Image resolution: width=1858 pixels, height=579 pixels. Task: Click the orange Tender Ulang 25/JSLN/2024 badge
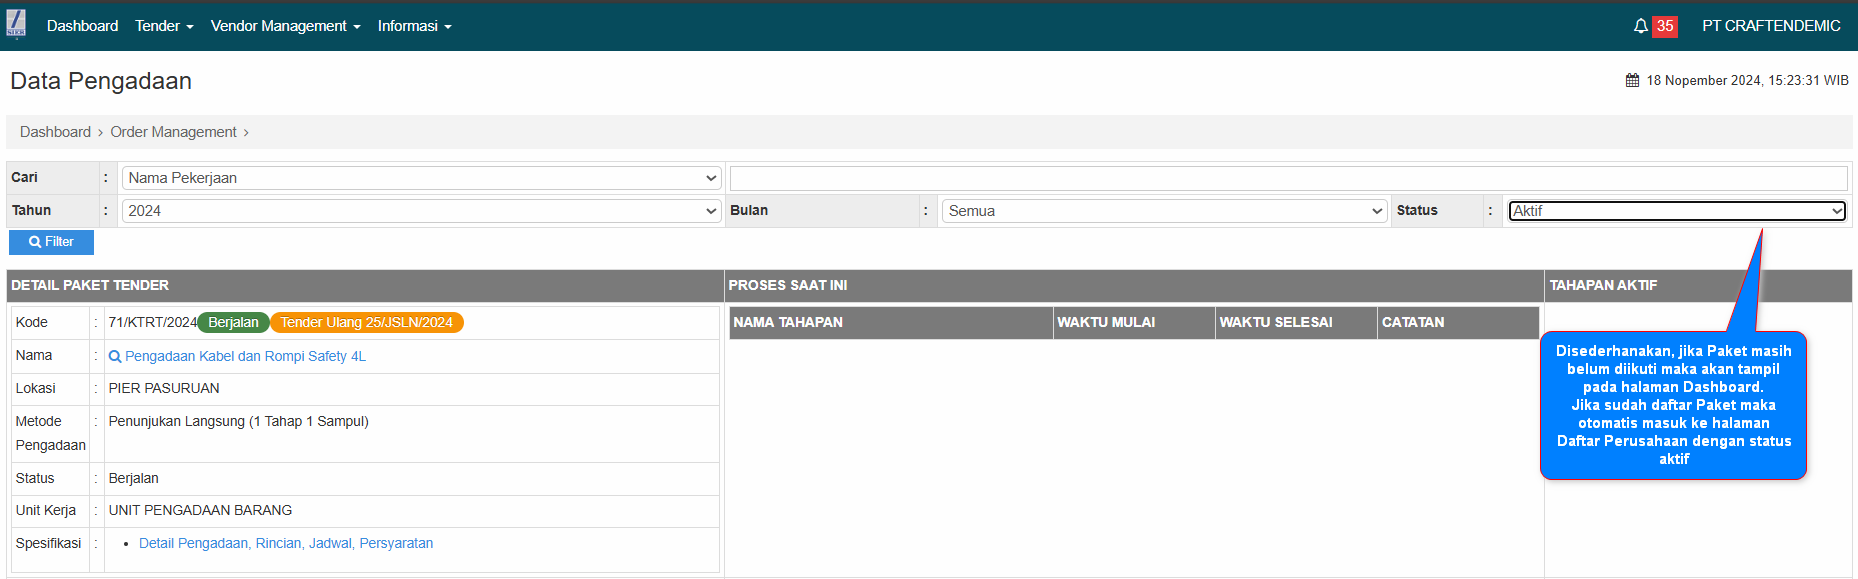366,322
